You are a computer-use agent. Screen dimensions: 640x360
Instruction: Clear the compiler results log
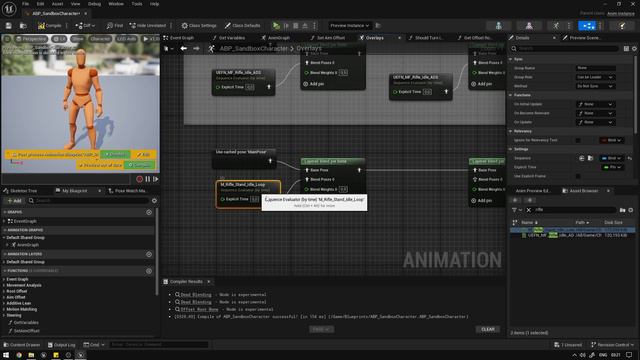[x=488, y=329]
